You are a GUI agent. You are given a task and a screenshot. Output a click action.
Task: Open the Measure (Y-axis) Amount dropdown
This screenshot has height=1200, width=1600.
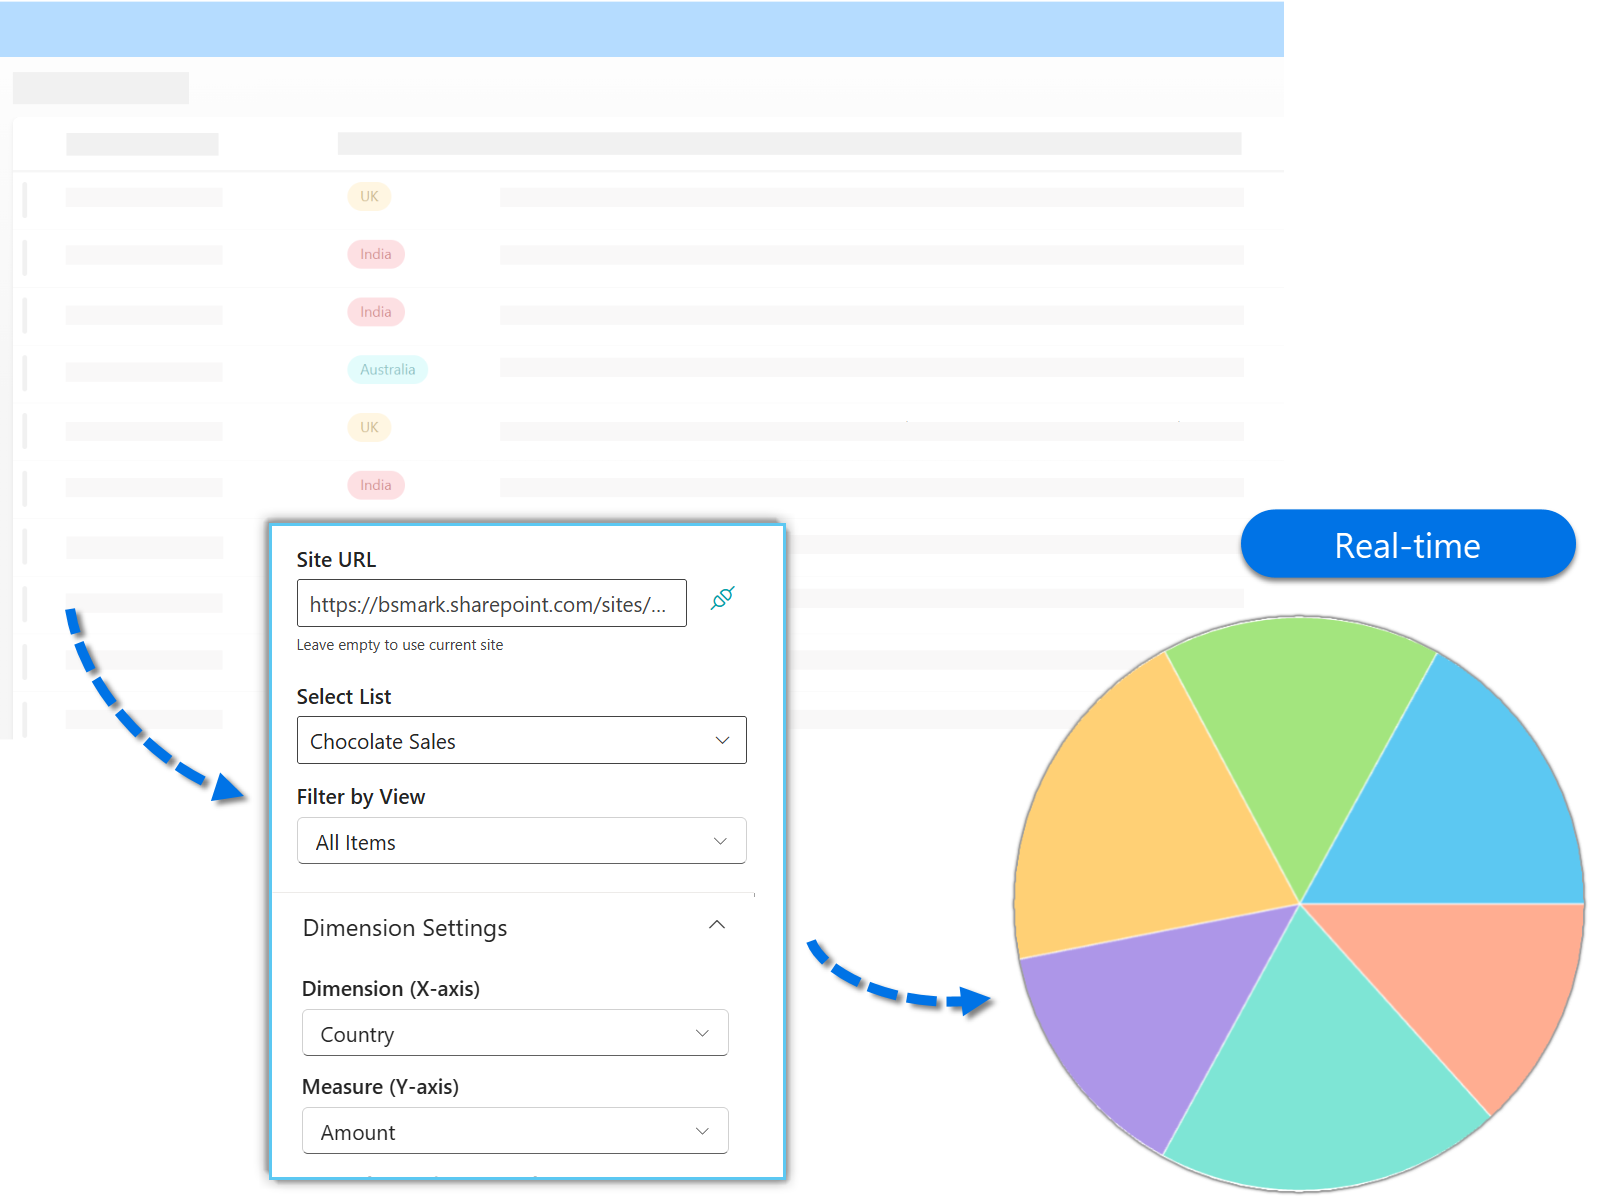(515, 1131)
